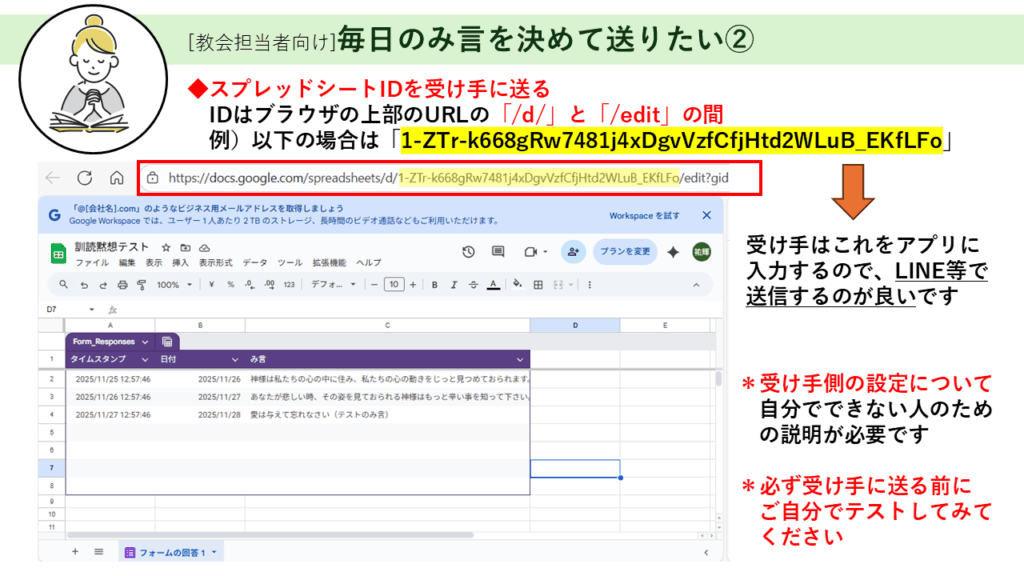Select the フォームの回答 1 sheet tab
The image size is (1024, 576).
coord(170,552)
